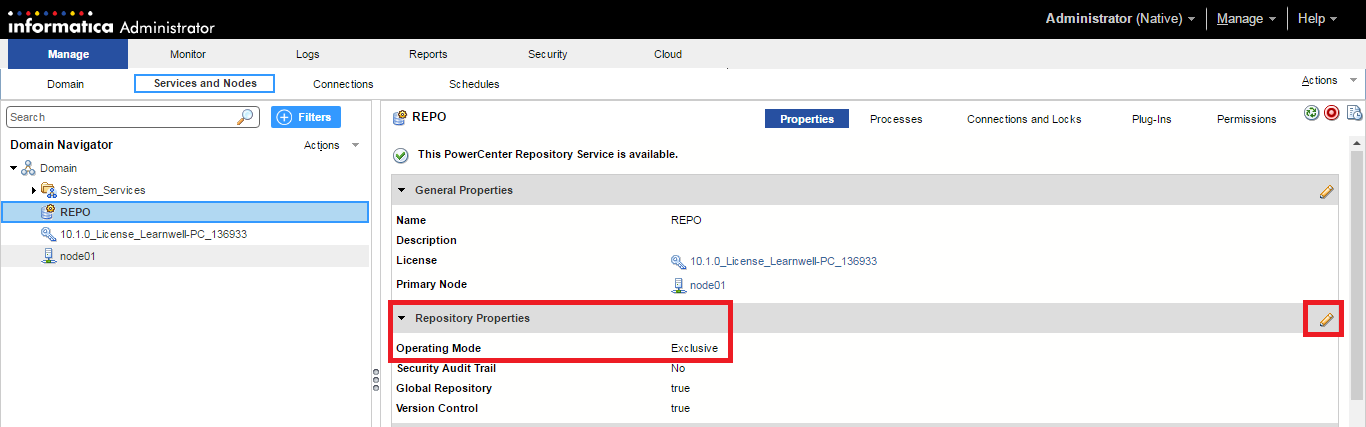Open the Manage dropdown in header
Screen dimensions: 1366x427
[1245, 19]
